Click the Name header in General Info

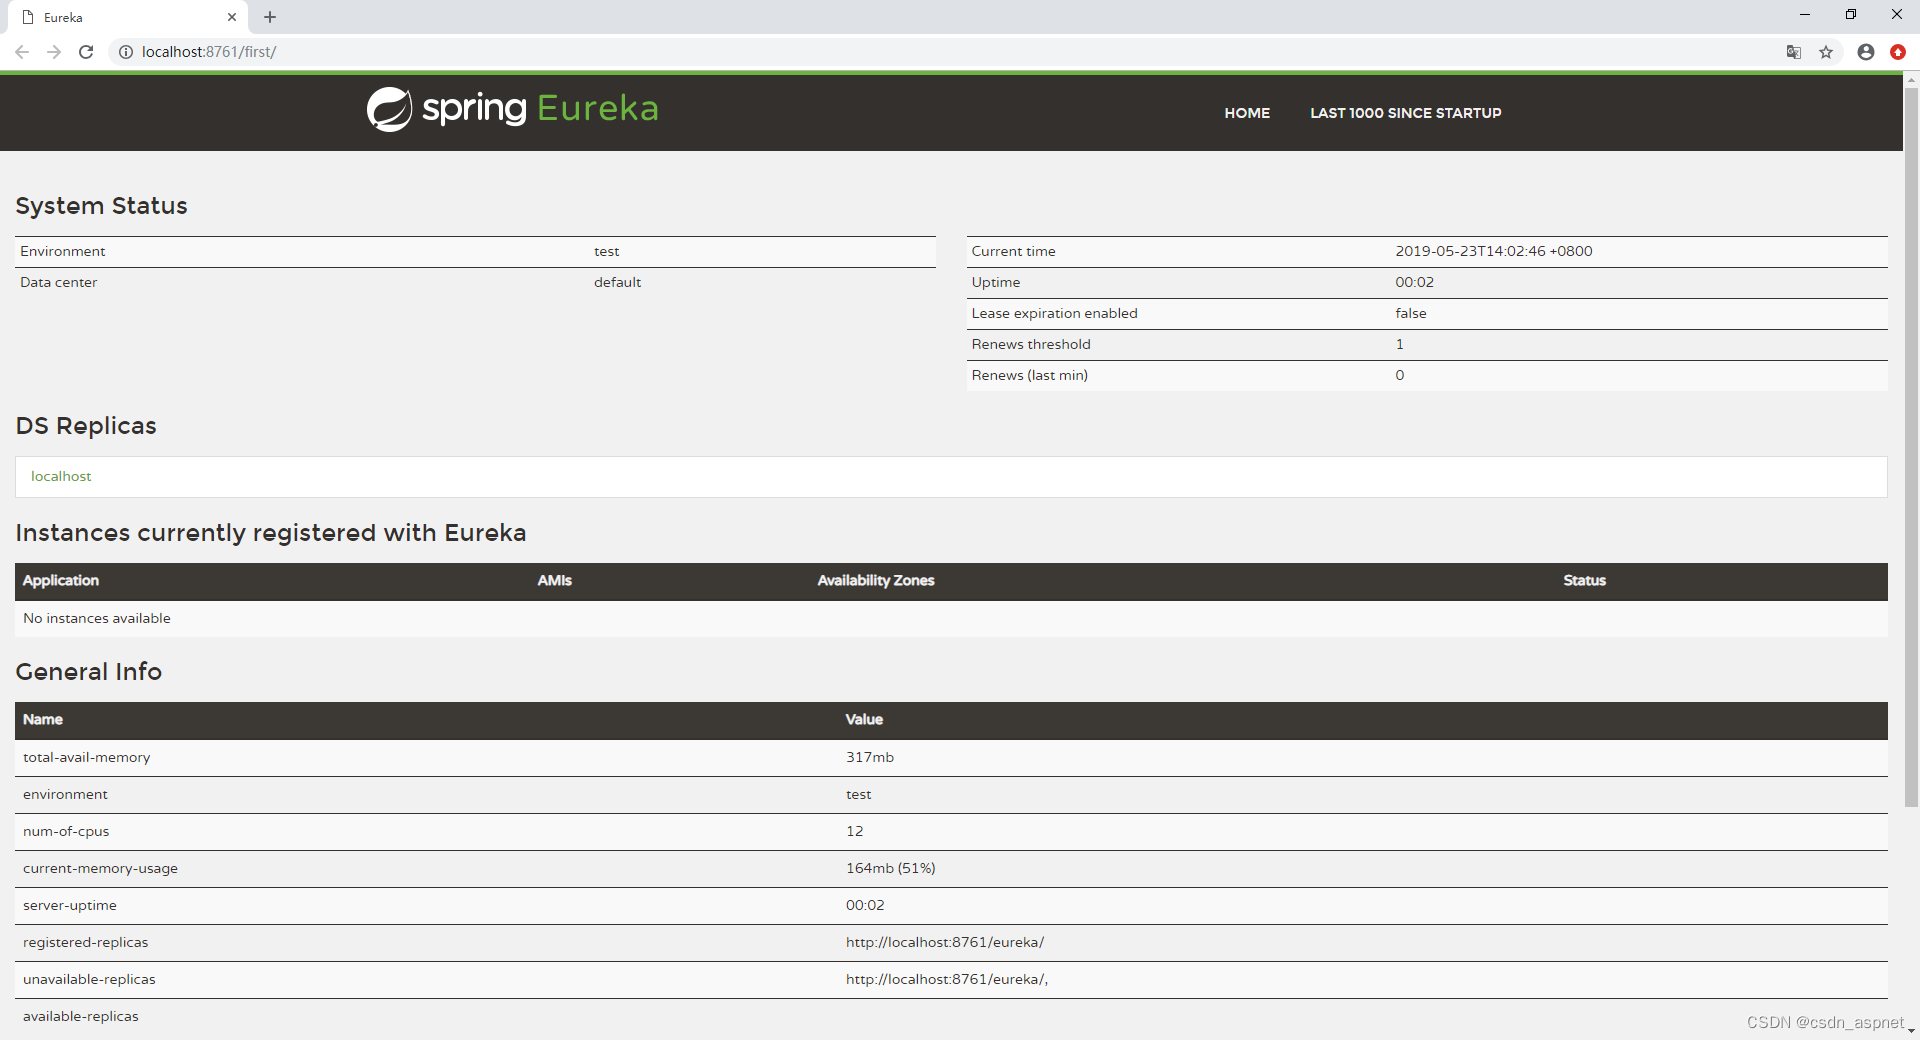click(43, 719)
